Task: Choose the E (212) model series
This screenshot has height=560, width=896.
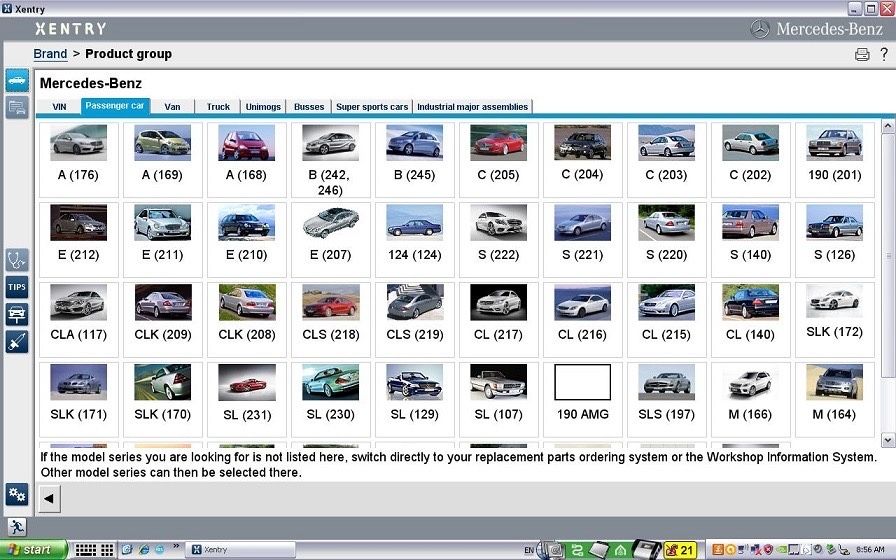Action: tap(78, 239)
